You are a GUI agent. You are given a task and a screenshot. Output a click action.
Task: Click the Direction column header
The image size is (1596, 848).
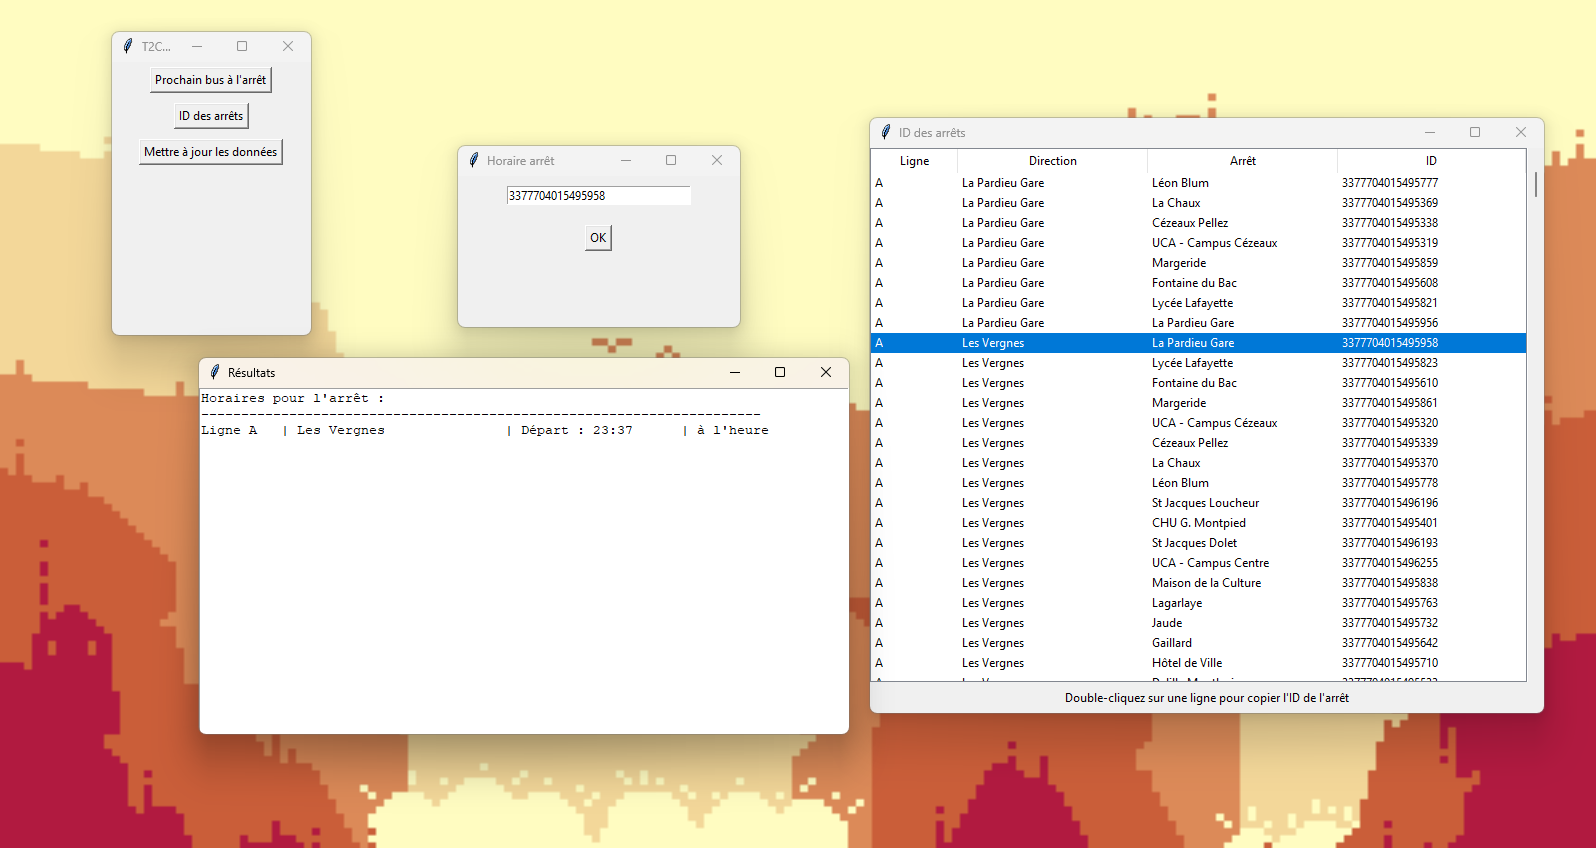(x=1052, y=161)
